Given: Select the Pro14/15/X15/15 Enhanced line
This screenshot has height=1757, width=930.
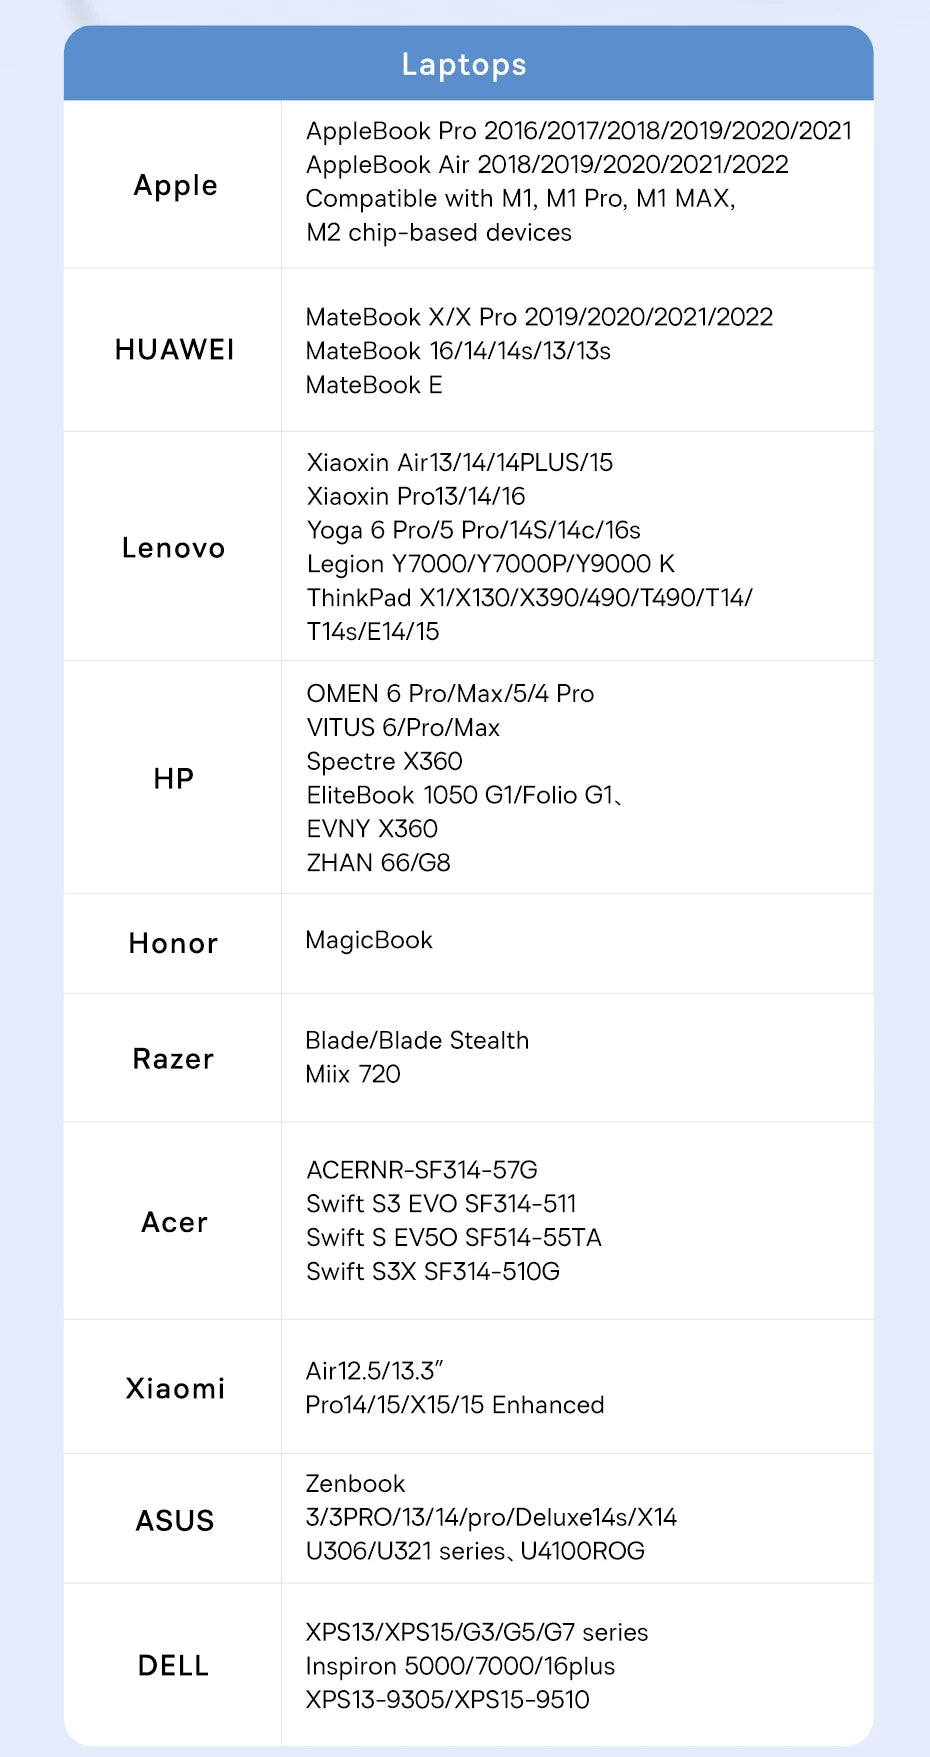Looking at the screenshot, I should tap(455, 1405).
